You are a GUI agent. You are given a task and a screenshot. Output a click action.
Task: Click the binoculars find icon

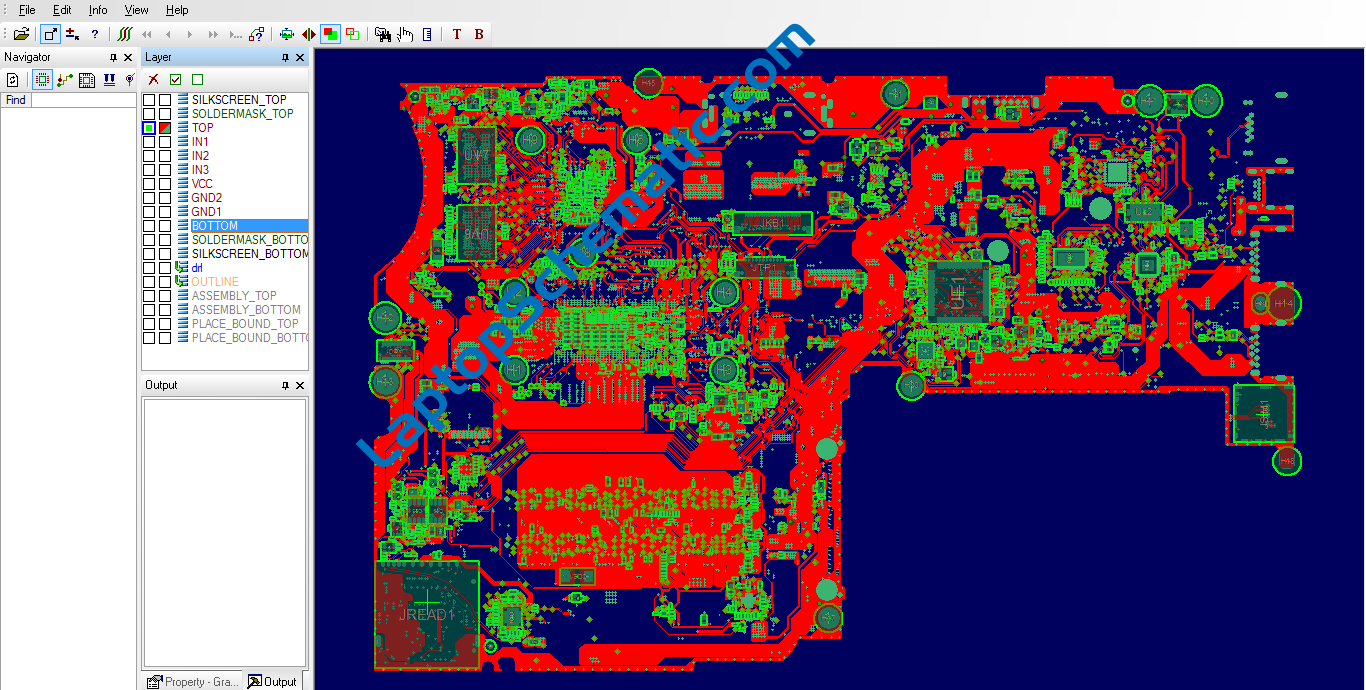(x=383, y=34)
